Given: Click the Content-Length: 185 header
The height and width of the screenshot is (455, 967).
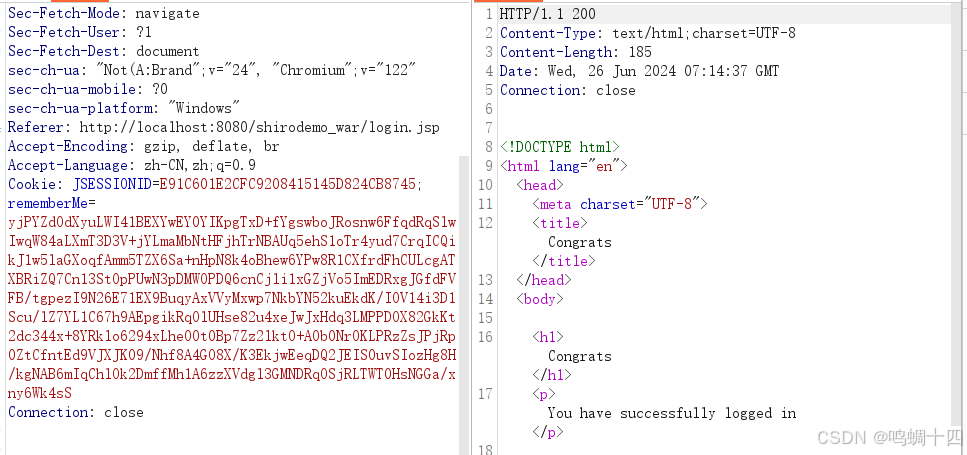Looking at the screenshot, I should 575,52.
